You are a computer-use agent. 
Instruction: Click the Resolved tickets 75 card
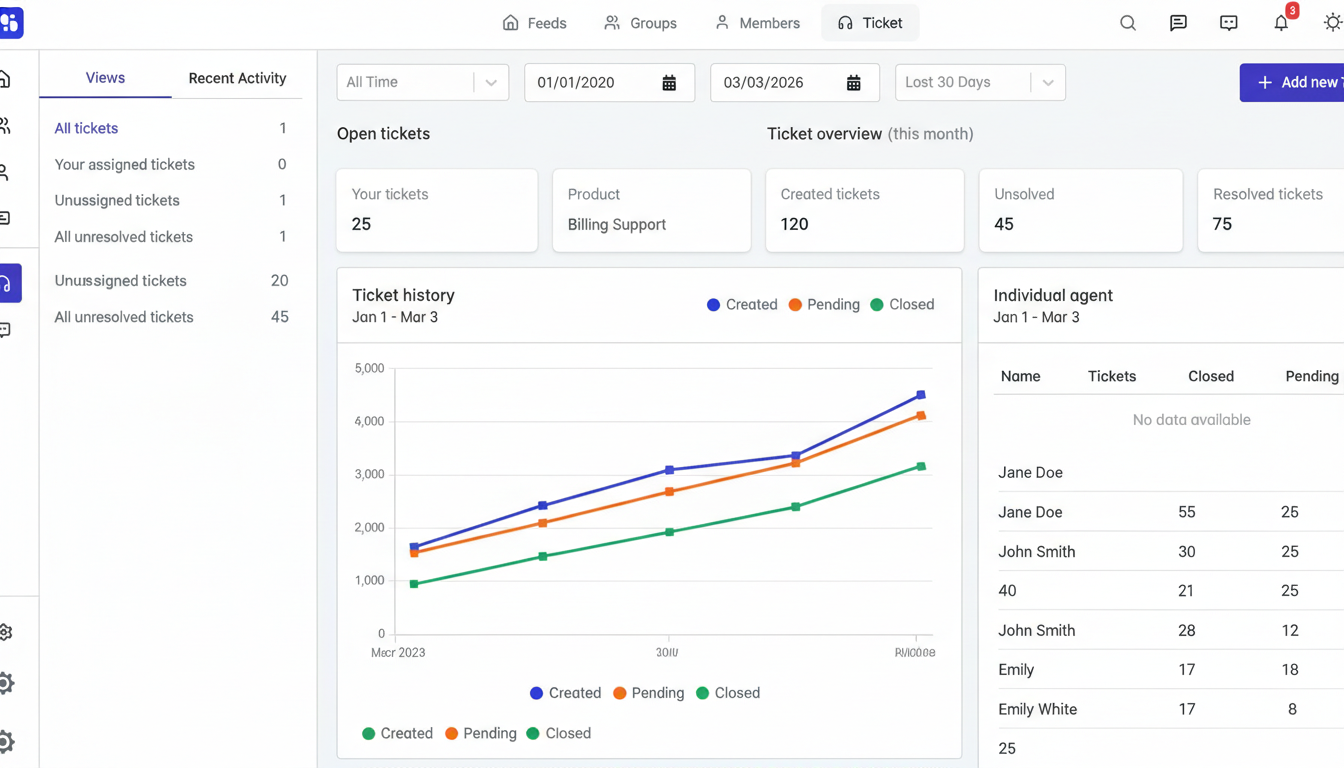[x=1271, y=210]
